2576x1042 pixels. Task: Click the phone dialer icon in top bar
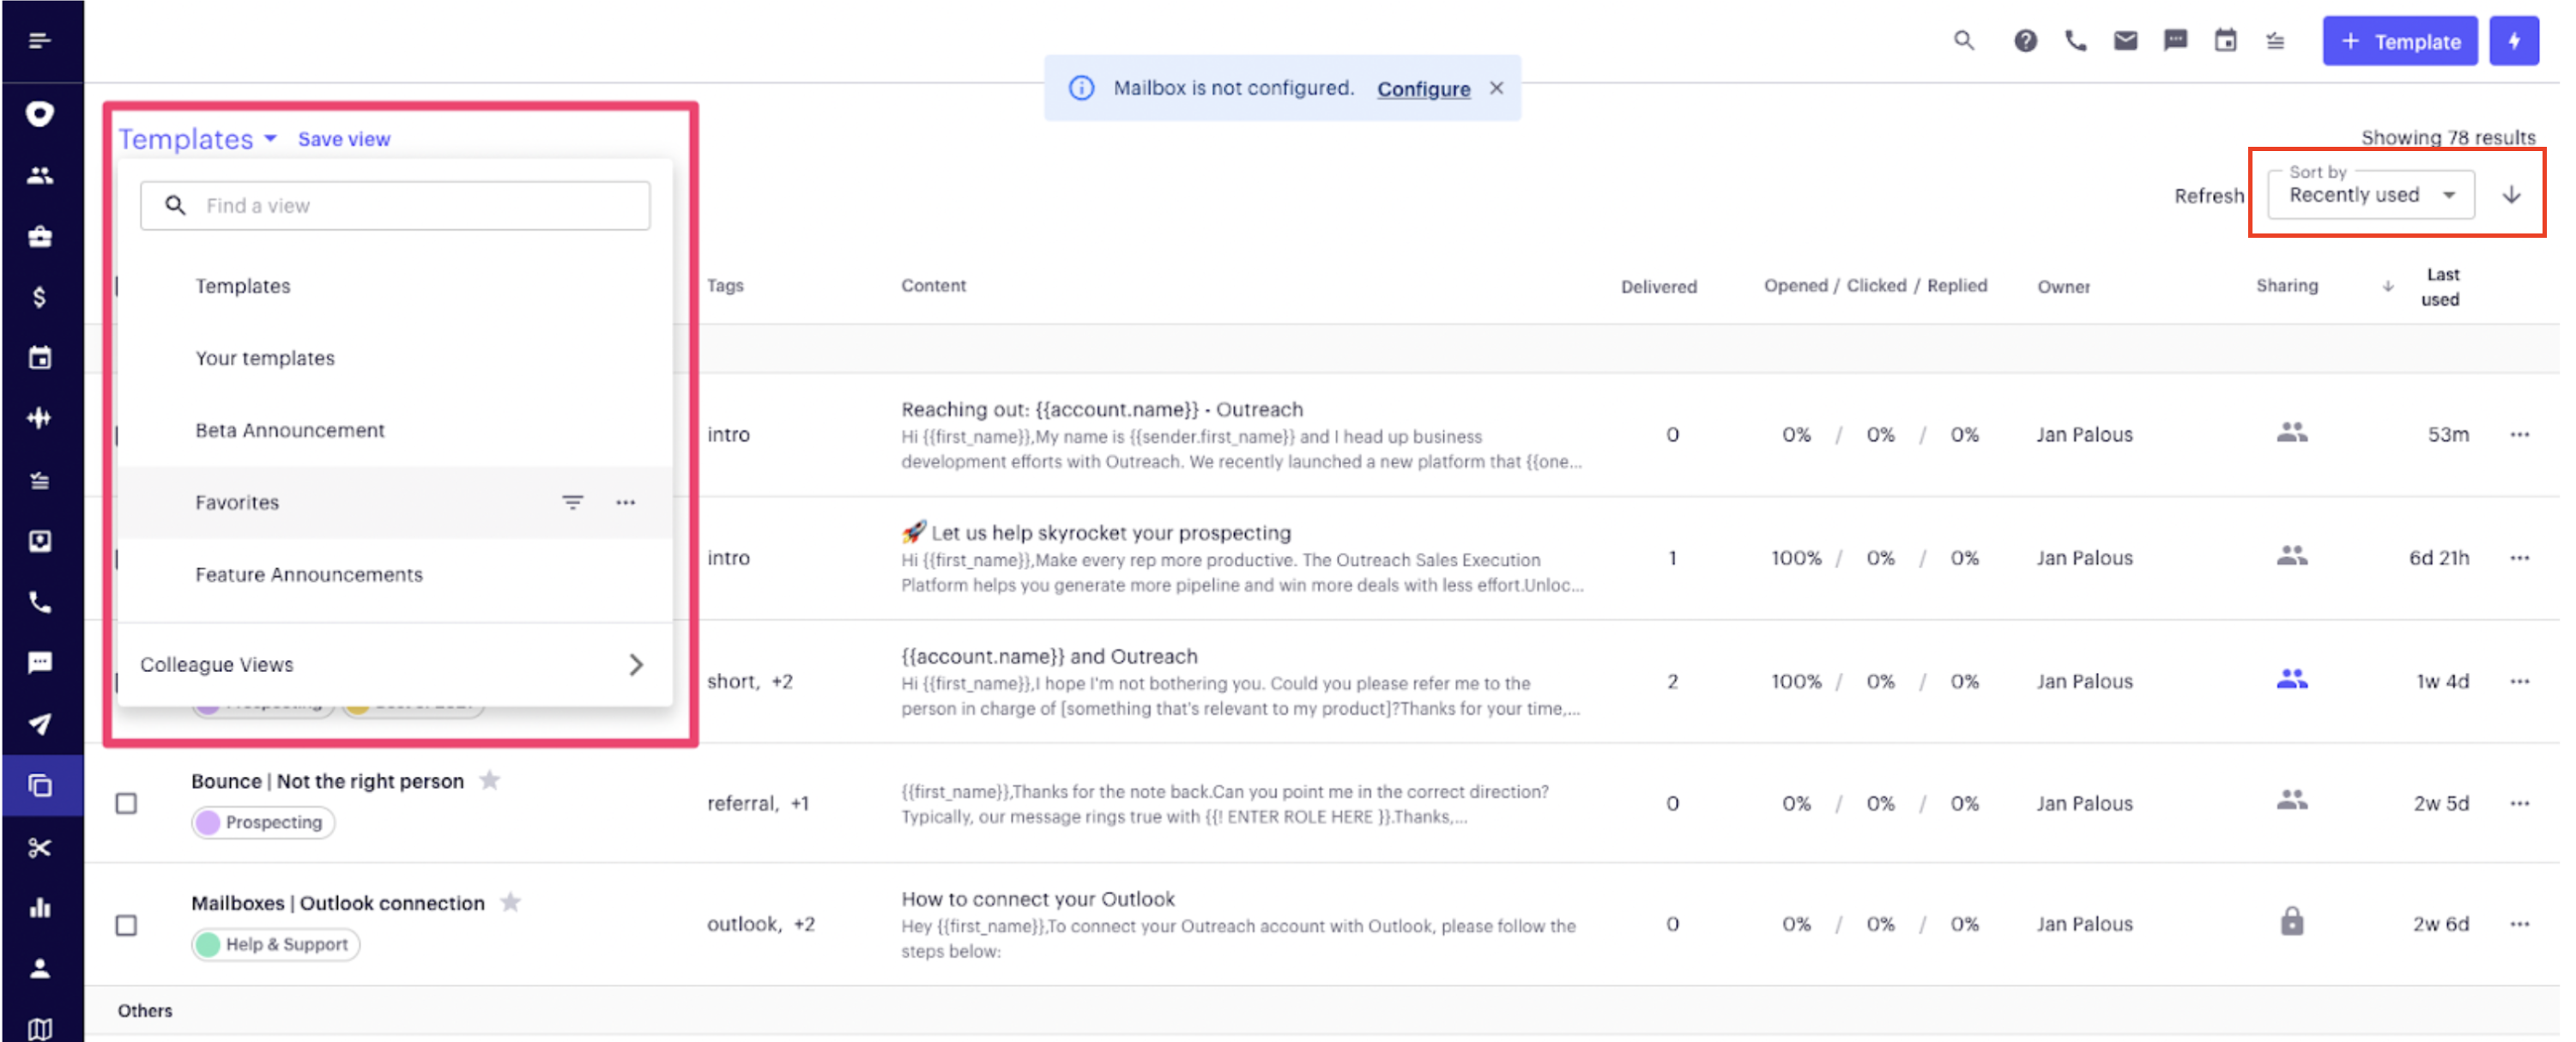coord(2075,41)
